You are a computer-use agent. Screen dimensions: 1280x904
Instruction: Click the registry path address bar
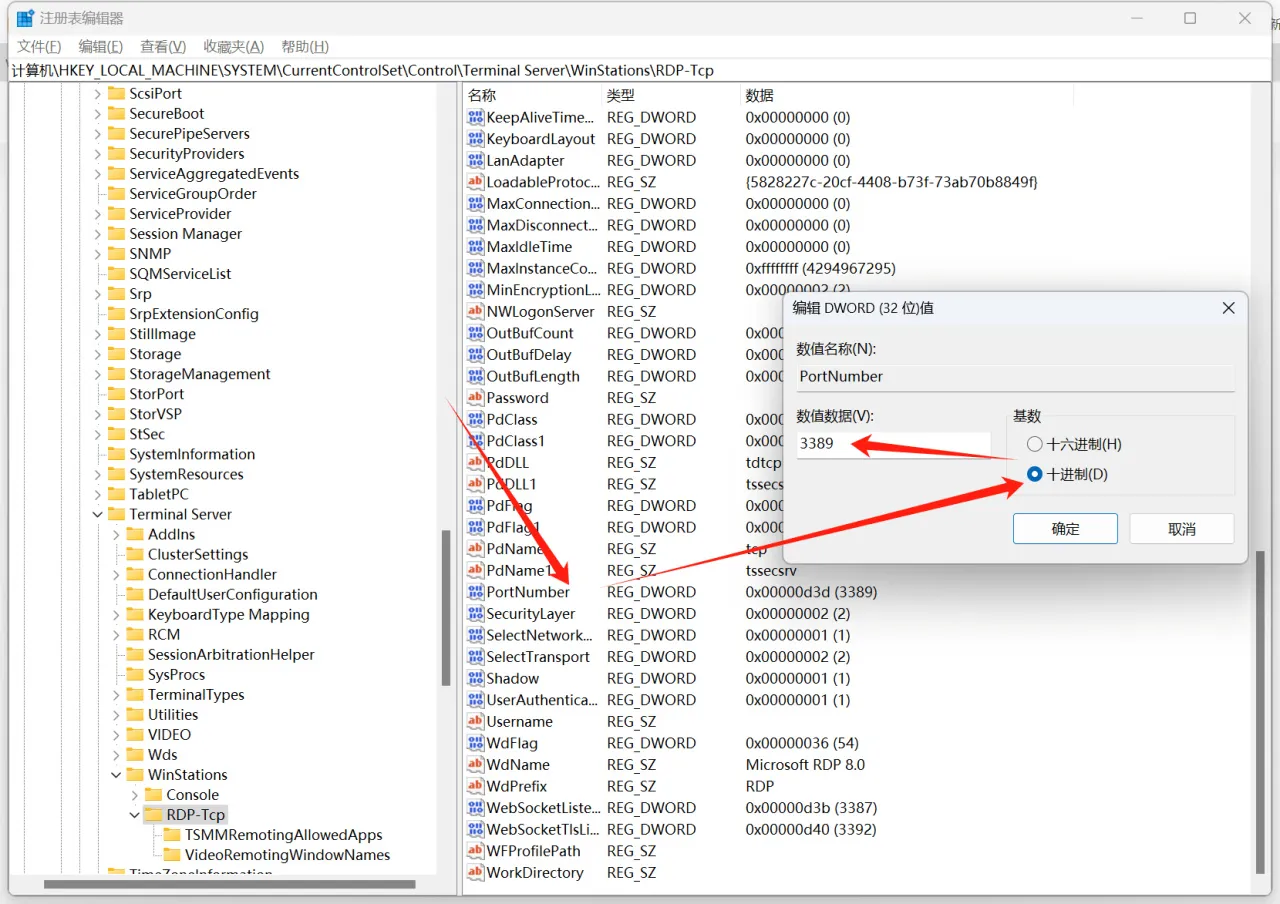click(x=640, y=70)
